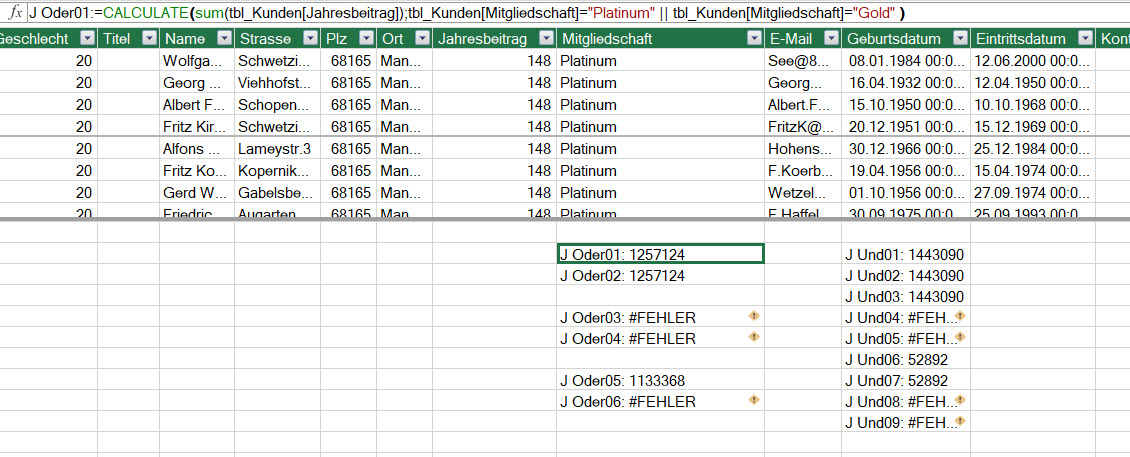Expand the Plz column filter arrow
Viewport: 1130px width, 457px height.
coord(365,39)
